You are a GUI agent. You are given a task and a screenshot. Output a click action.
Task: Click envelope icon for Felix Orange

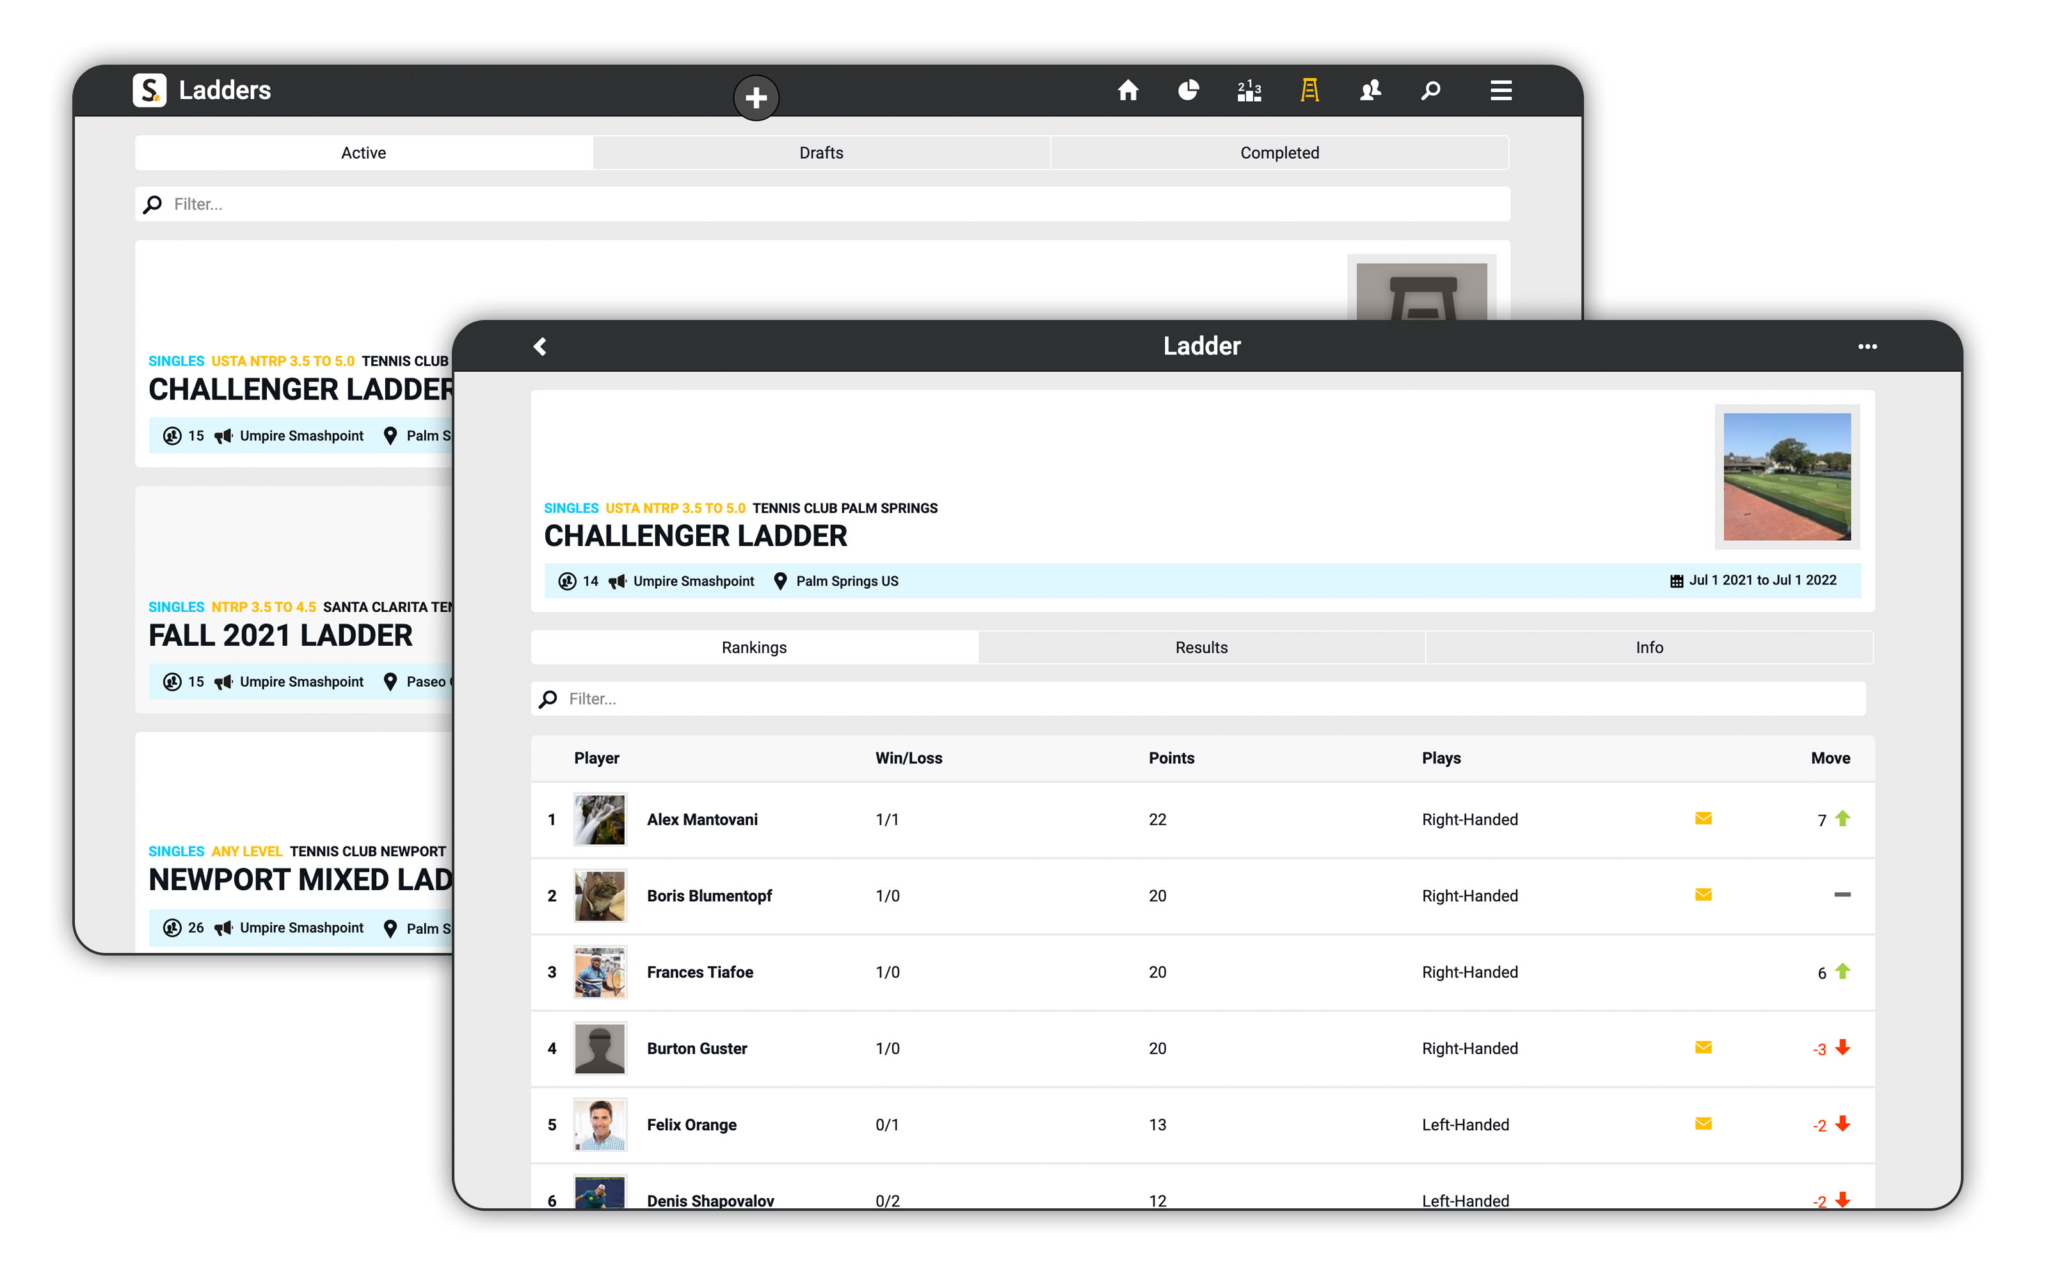(1703, 1124)
